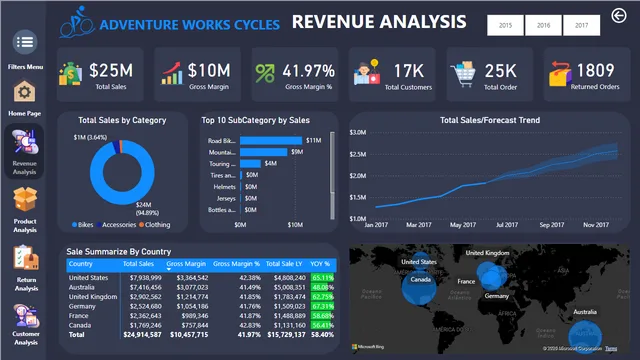This screenshot has width=640, height=360.
Task: Click France row in country table
Action: coord(201,316)
